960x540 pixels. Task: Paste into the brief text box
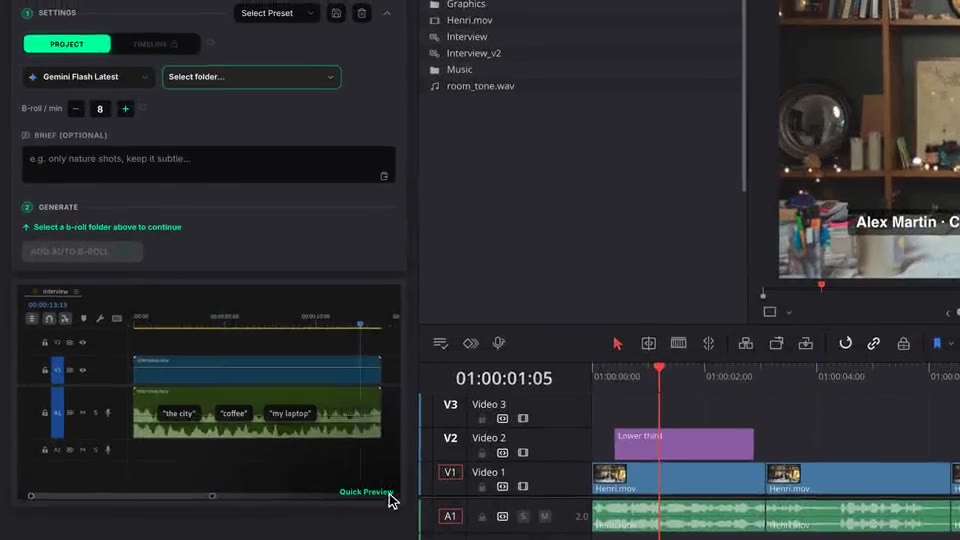pyautogui.click(x=384, y=176)
